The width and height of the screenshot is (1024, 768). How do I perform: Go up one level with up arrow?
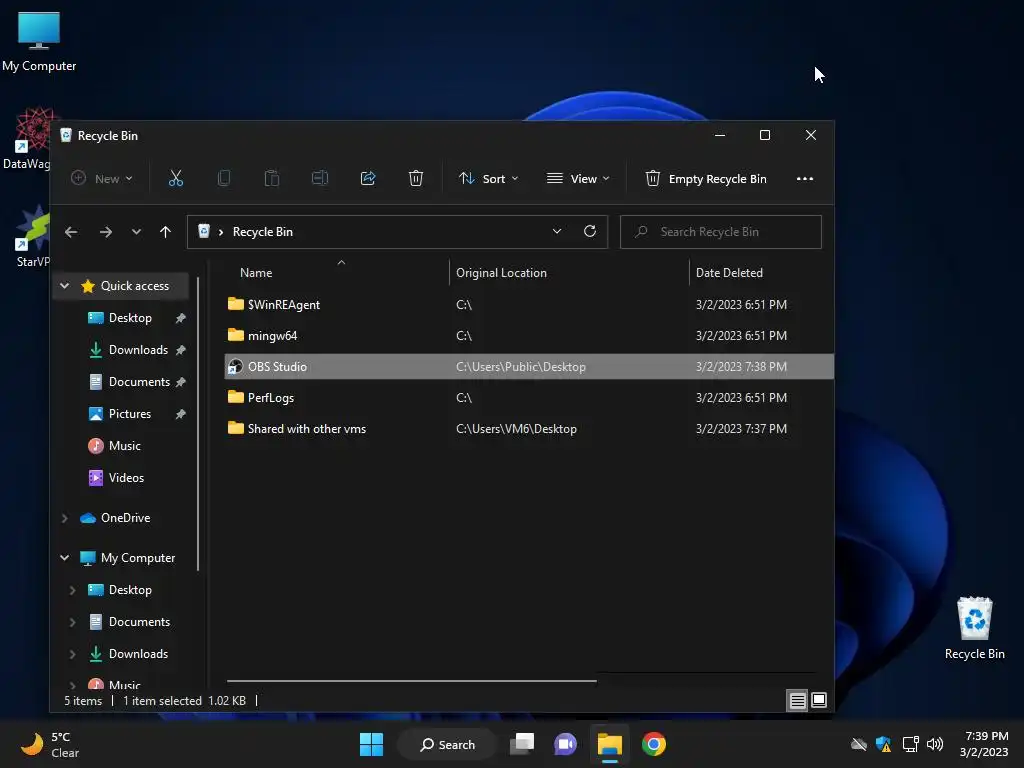[x=165, y=232]
